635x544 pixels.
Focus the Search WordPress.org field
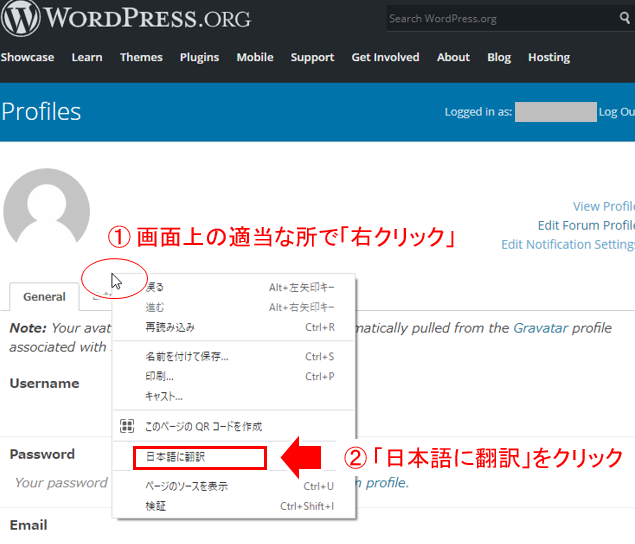[x=502, y=19]
